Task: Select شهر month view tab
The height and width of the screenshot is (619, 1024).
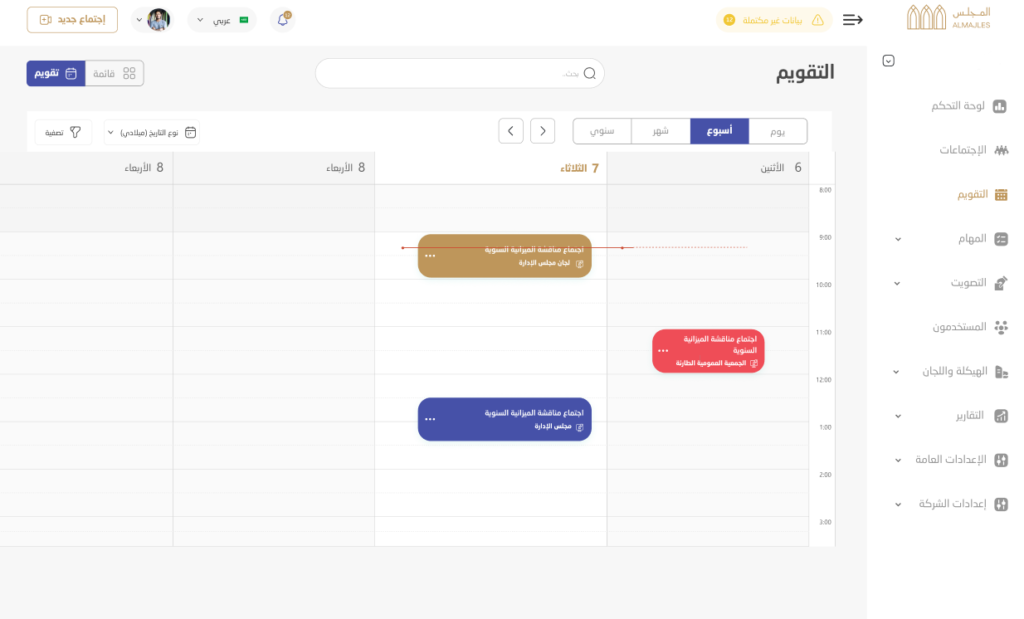Action: (x=661, y=131)
